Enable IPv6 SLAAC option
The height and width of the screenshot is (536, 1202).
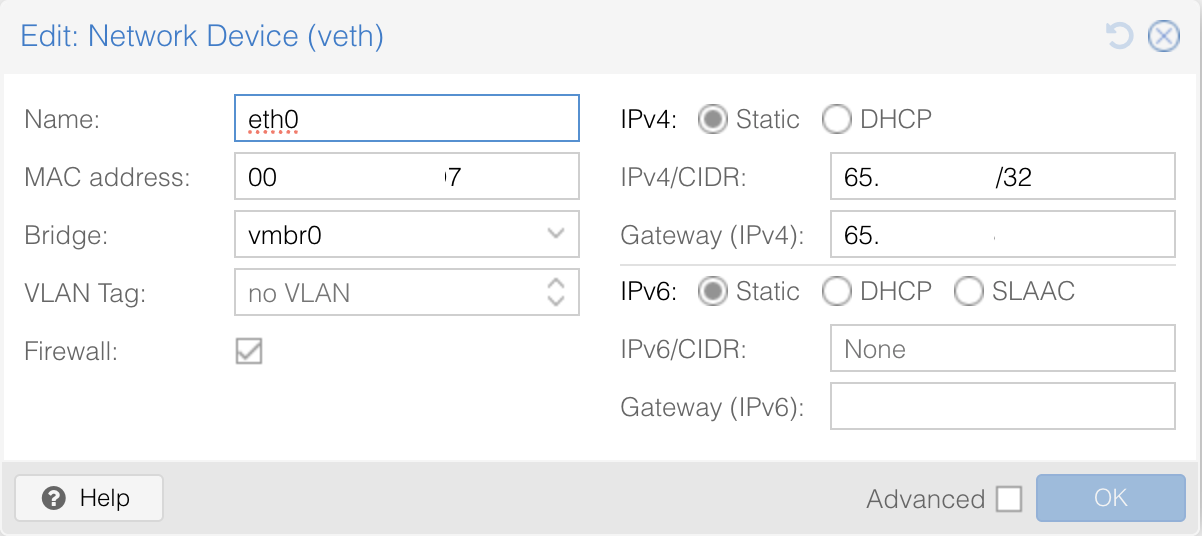click(x=968, y=292)
